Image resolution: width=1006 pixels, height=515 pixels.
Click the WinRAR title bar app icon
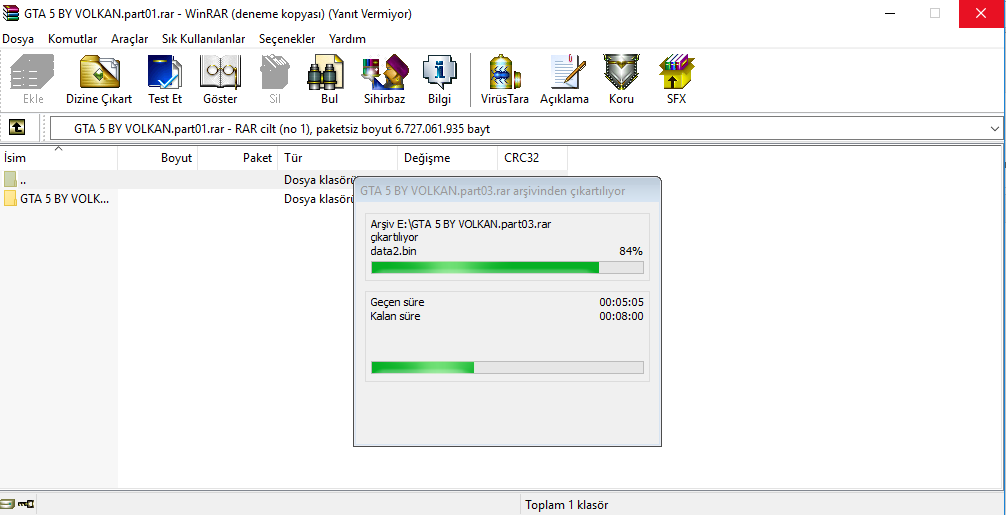pos(10,13)
